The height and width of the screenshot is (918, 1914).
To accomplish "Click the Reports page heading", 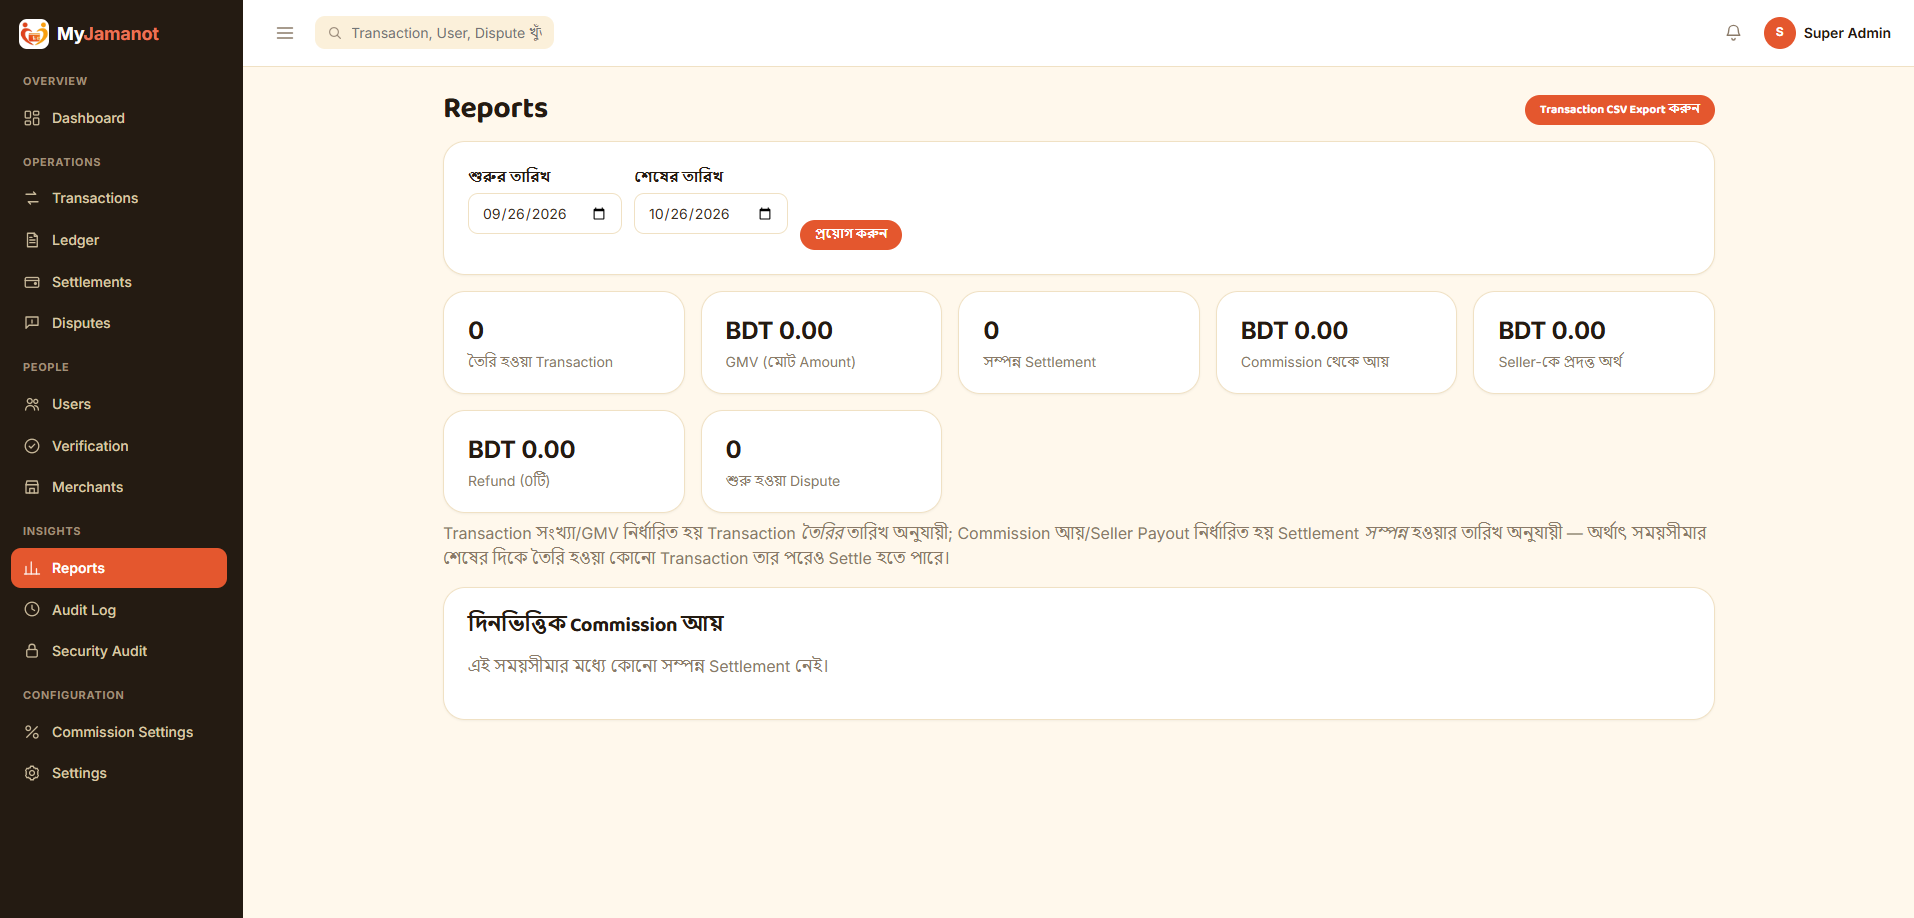I will tap(495, 108).
